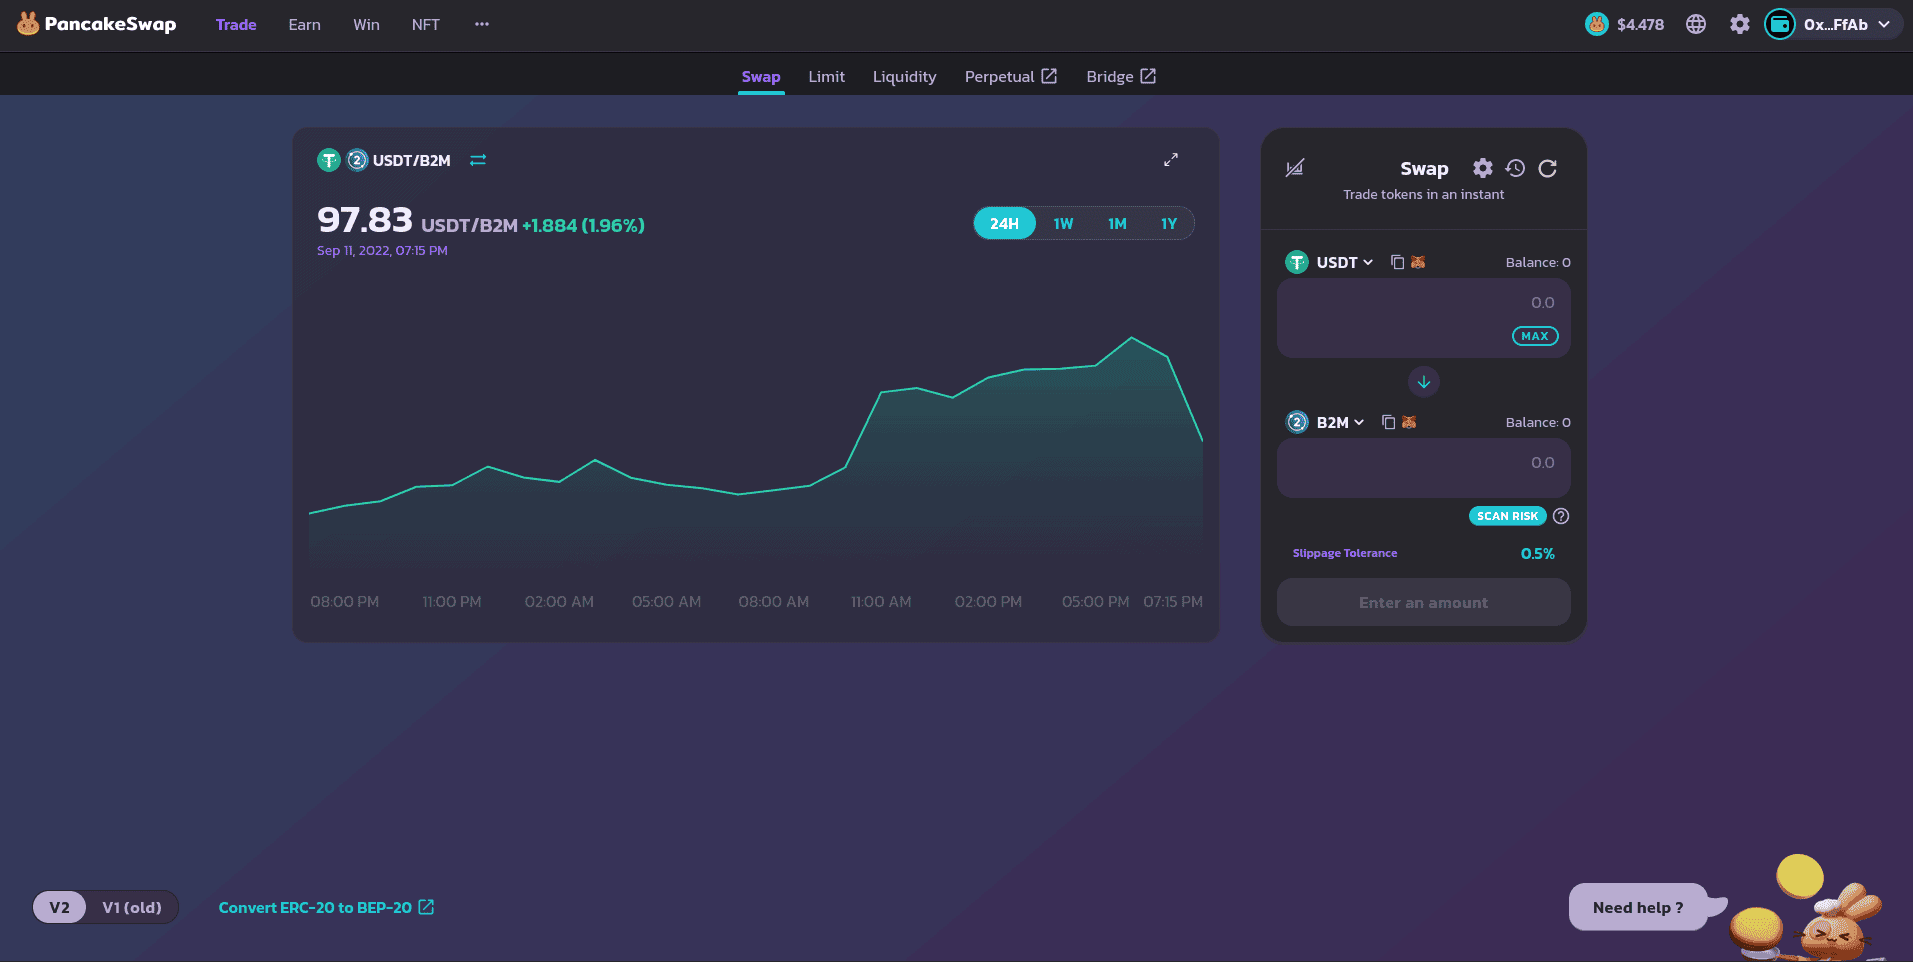1913x962 pixels.
Task: Open the Trade menu
Action: [236, 24]
